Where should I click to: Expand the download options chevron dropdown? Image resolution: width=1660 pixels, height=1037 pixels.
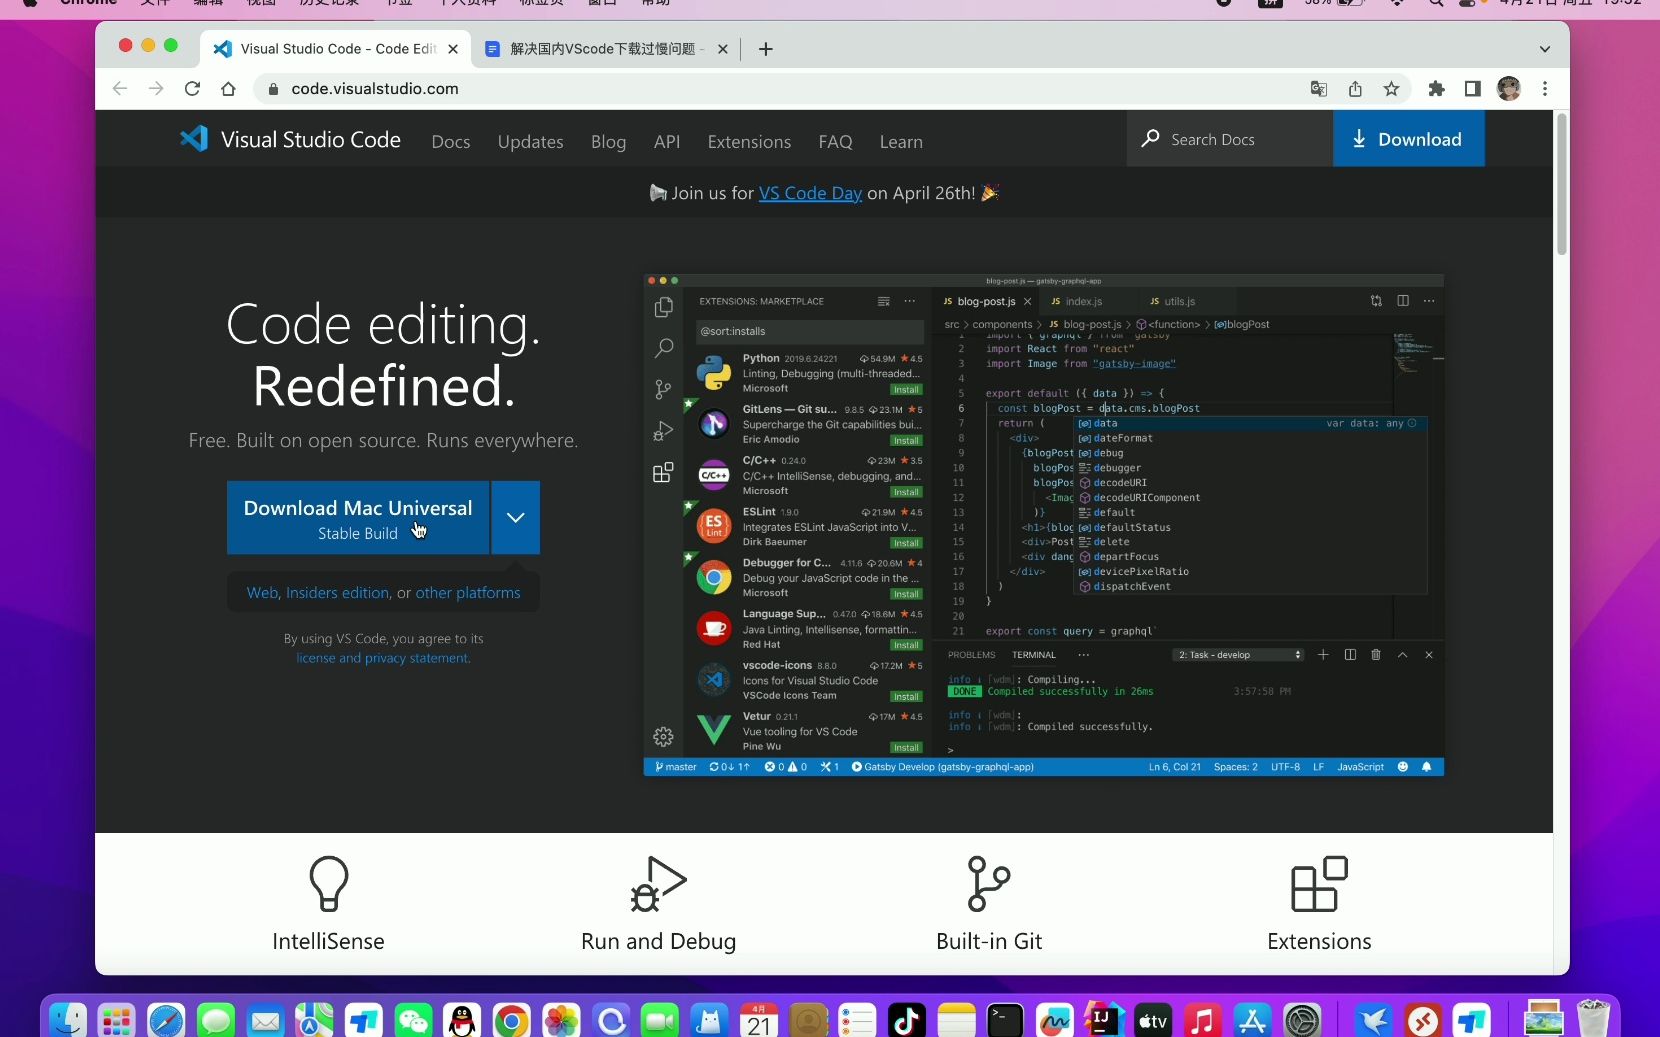click(x=516, y=517)
